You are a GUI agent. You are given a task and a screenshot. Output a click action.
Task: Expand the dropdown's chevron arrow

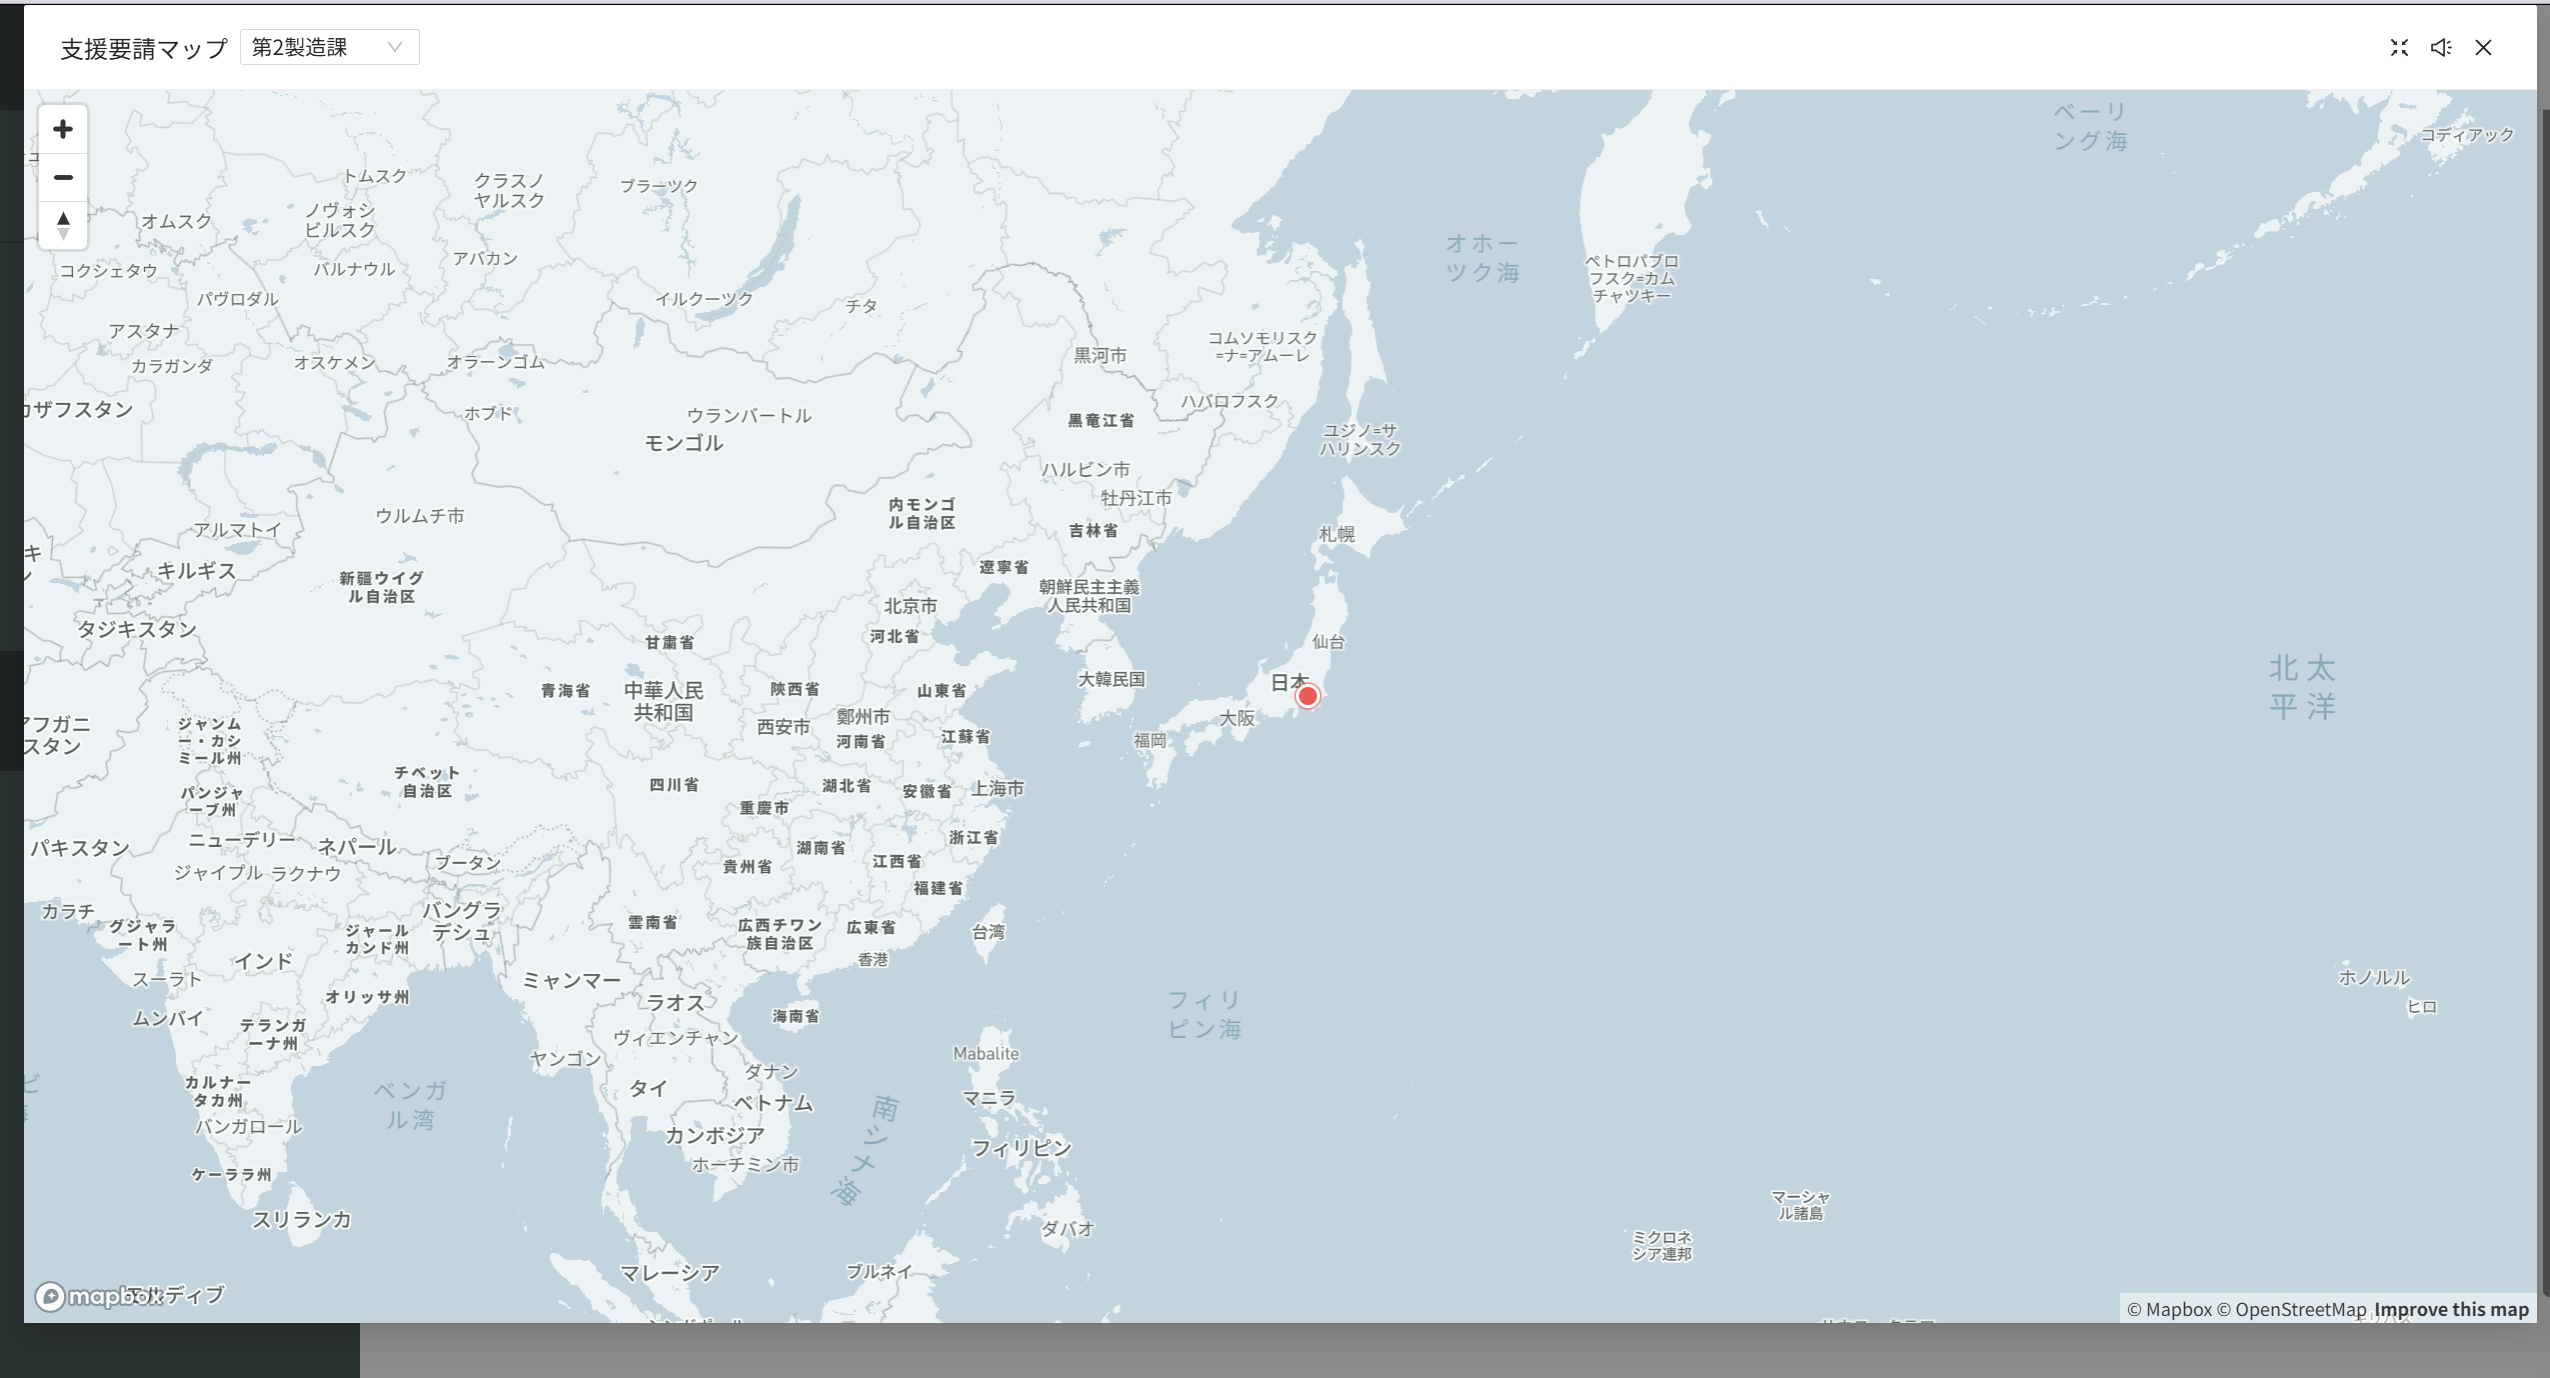(395, 47)
